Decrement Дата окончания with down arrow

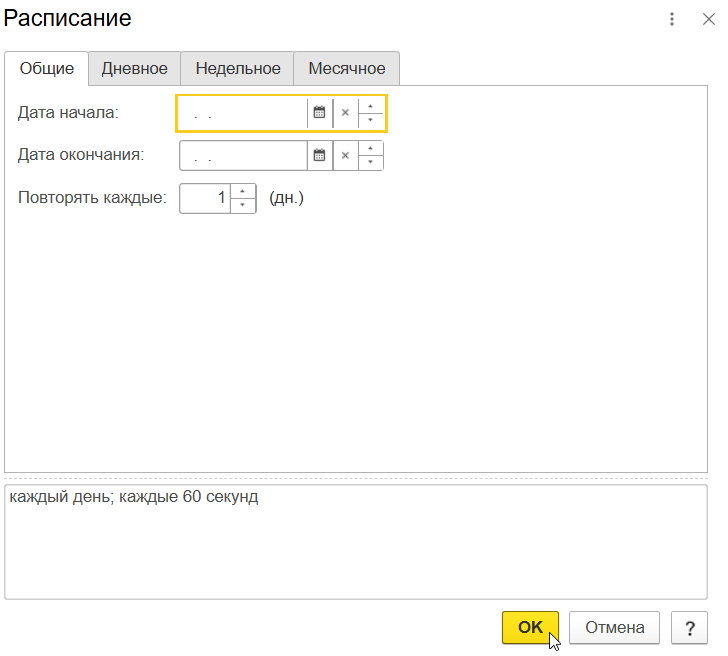370,162
